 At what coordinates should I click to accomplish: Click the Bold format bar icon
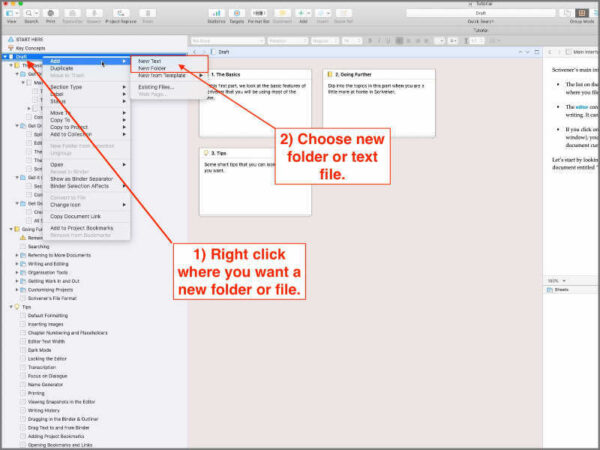[370, 41]
